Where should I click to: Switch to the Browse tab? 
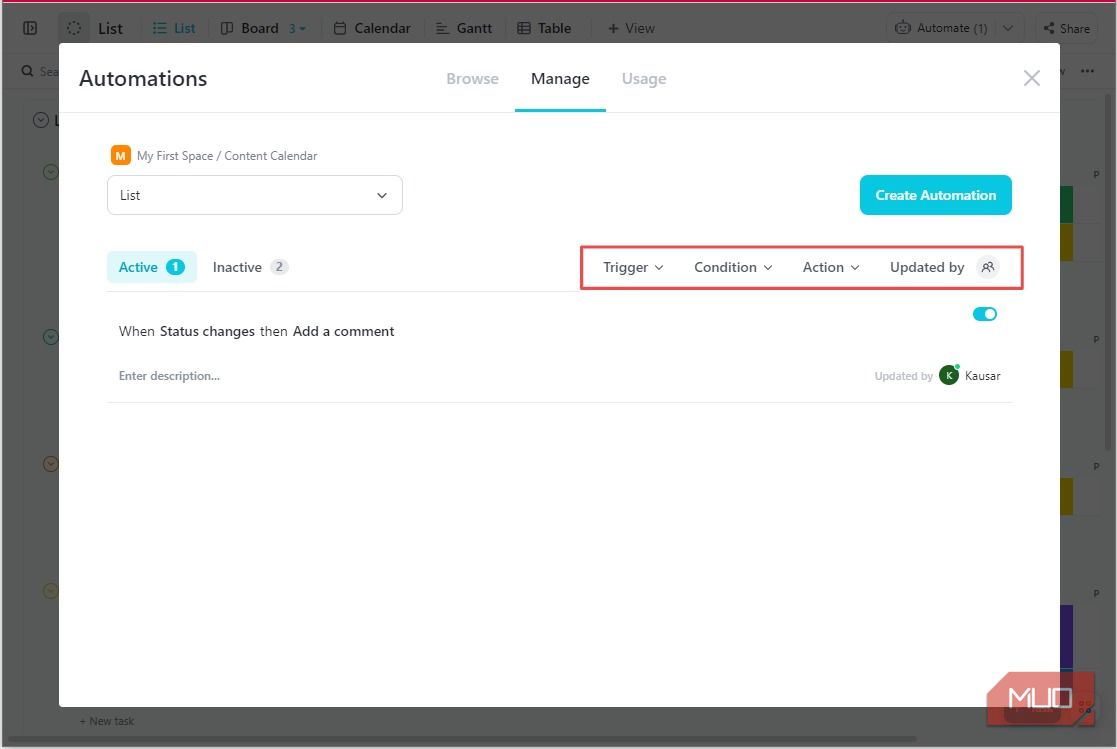(472, 78)
